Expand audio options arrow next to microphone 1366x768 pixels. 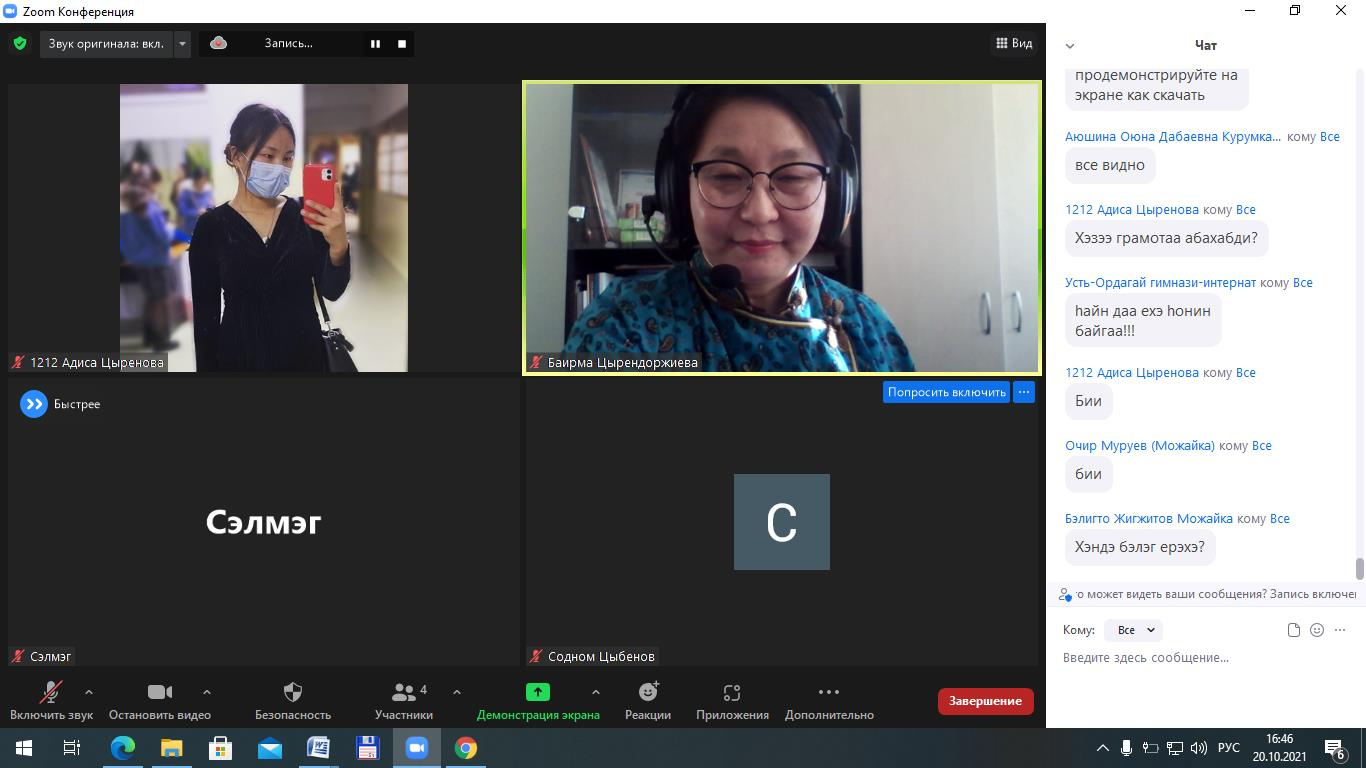click(x=89, y=692)
